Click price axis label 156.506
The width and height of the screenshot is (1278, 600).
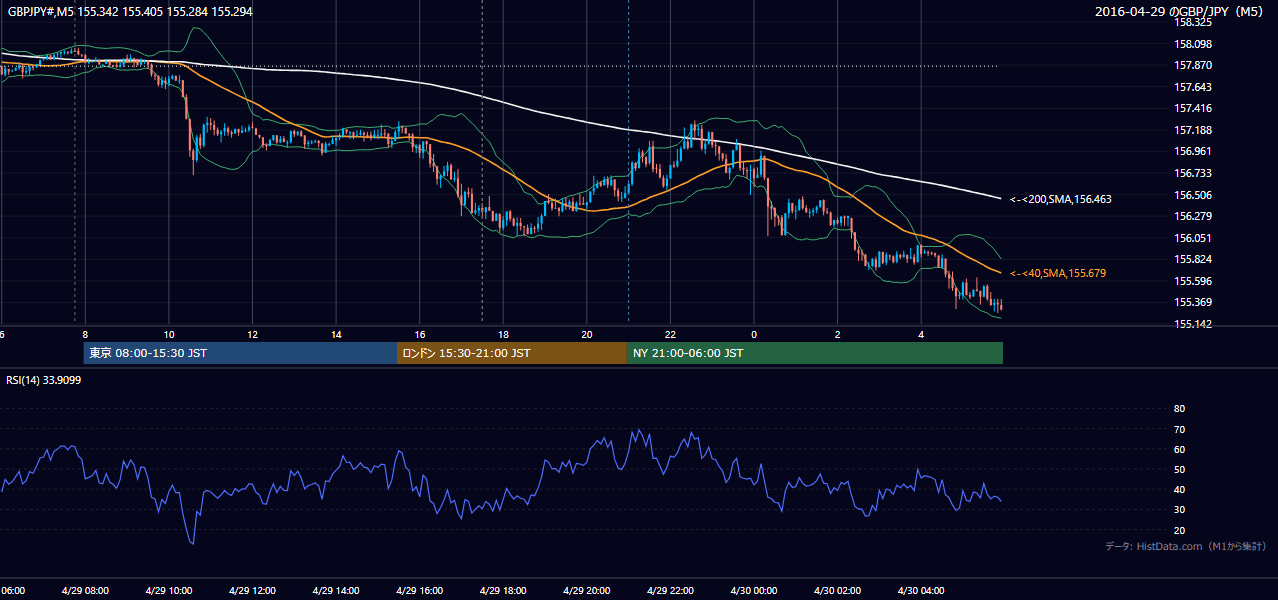point(1194,195)
